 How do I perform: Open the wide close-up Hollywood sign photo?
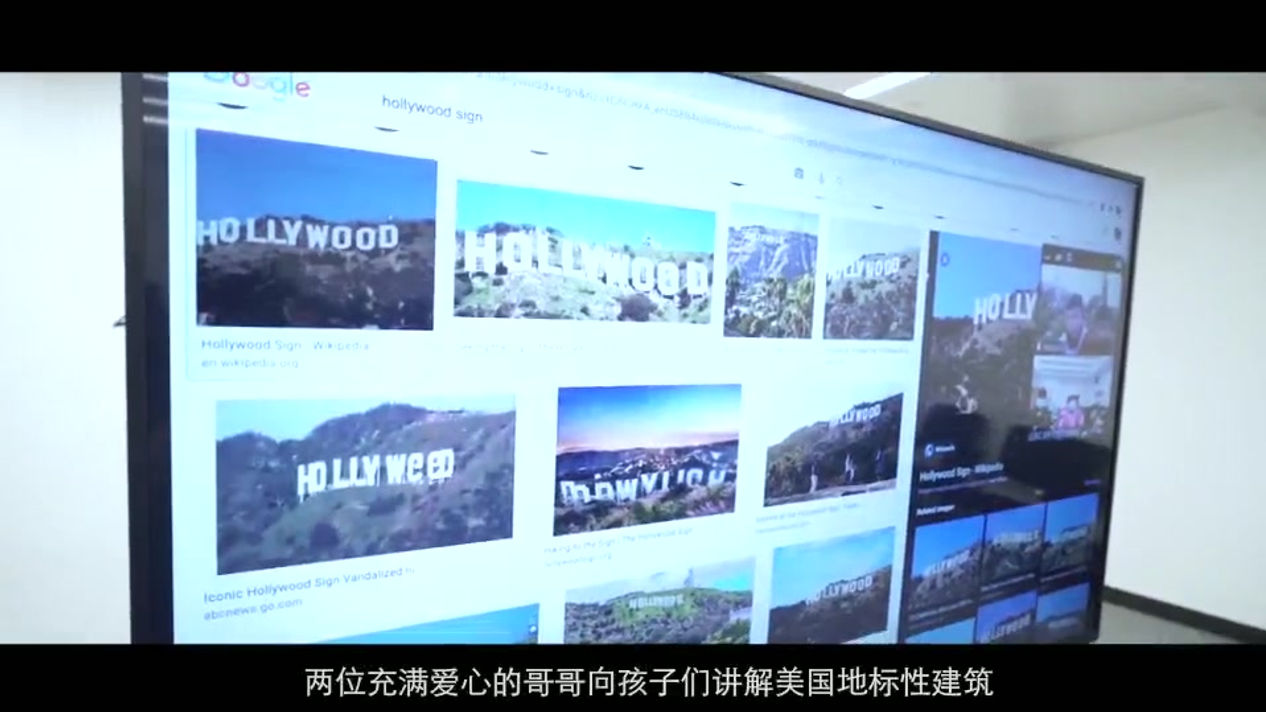tap(585, 251)
